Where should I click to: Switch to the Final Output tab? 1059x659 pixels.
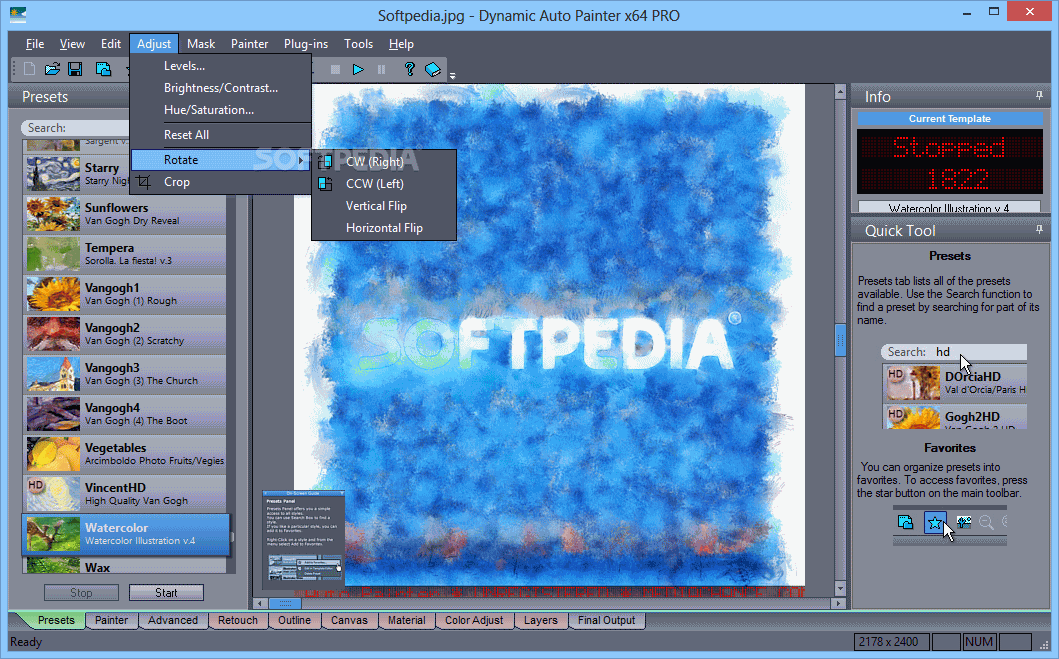(606, 620)
